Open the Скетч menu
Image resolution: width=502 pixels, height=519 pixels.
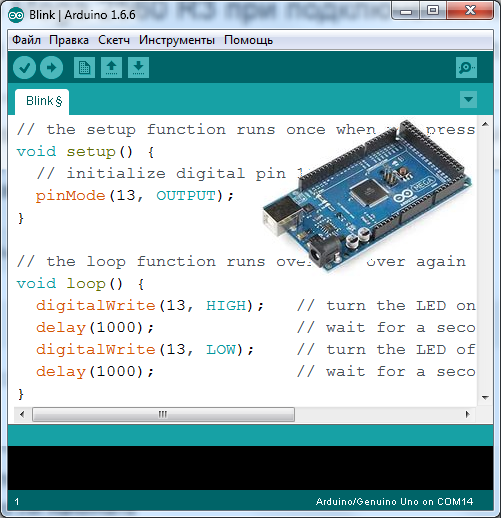[114, 40]
